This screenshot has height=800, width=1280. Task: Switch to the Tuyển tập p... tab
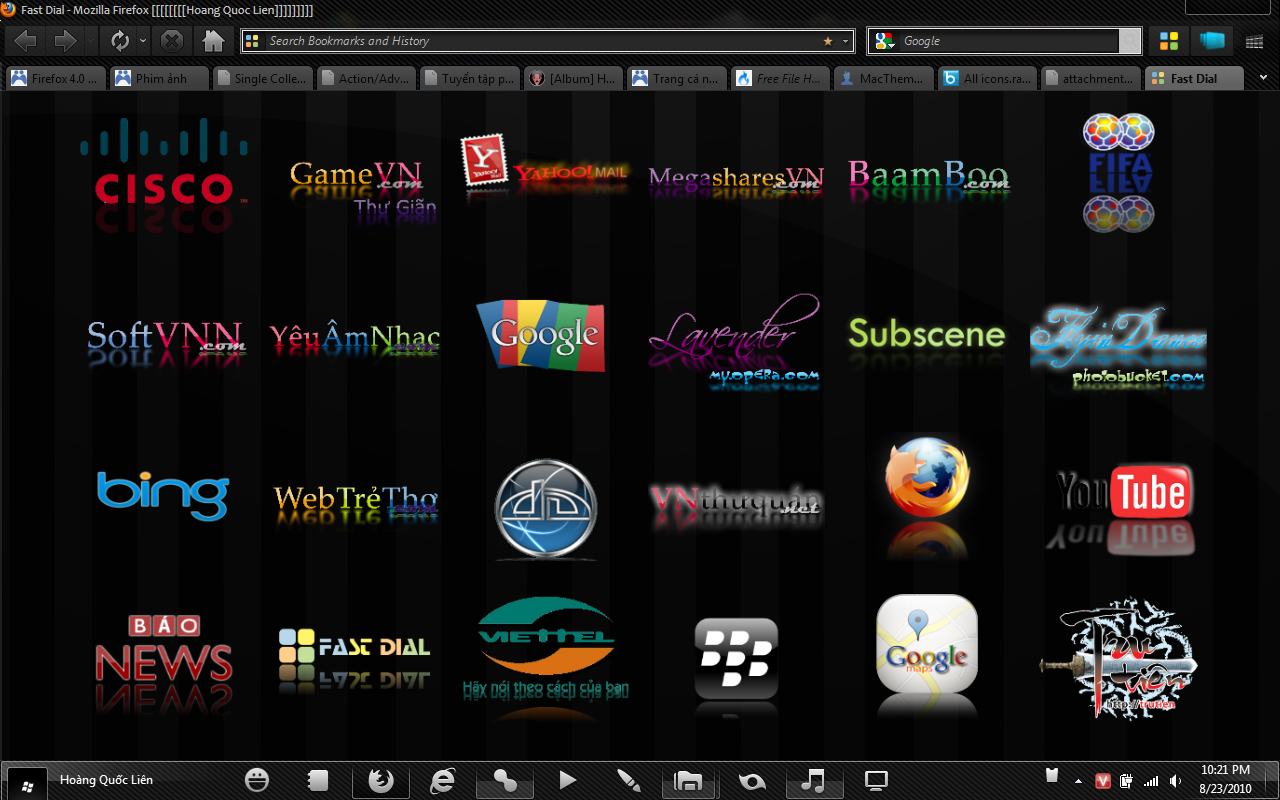coord(469,78)
